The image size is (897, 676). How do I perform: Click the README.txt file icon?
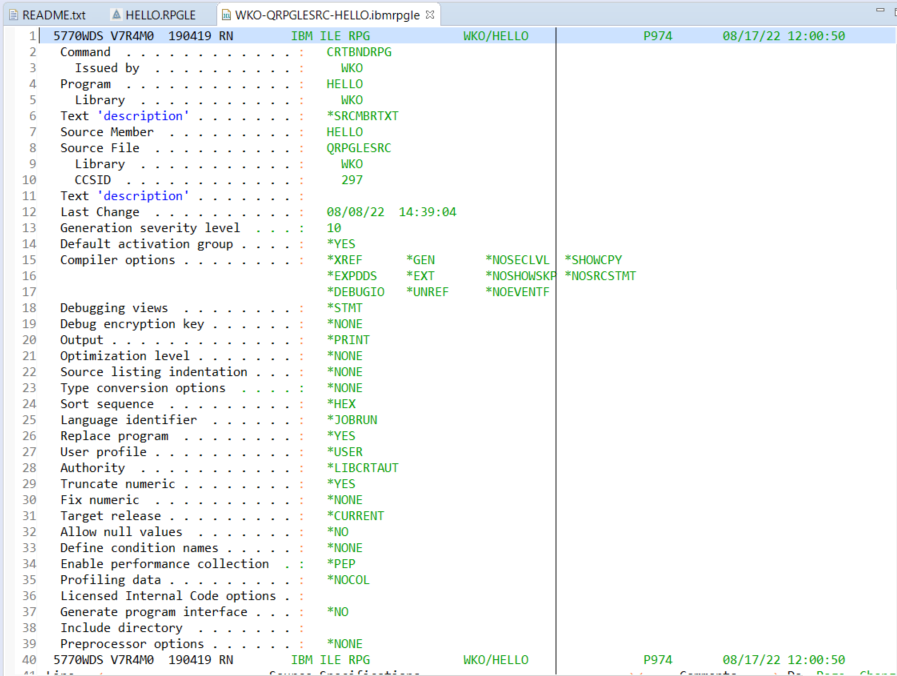(x=12, y=15)
